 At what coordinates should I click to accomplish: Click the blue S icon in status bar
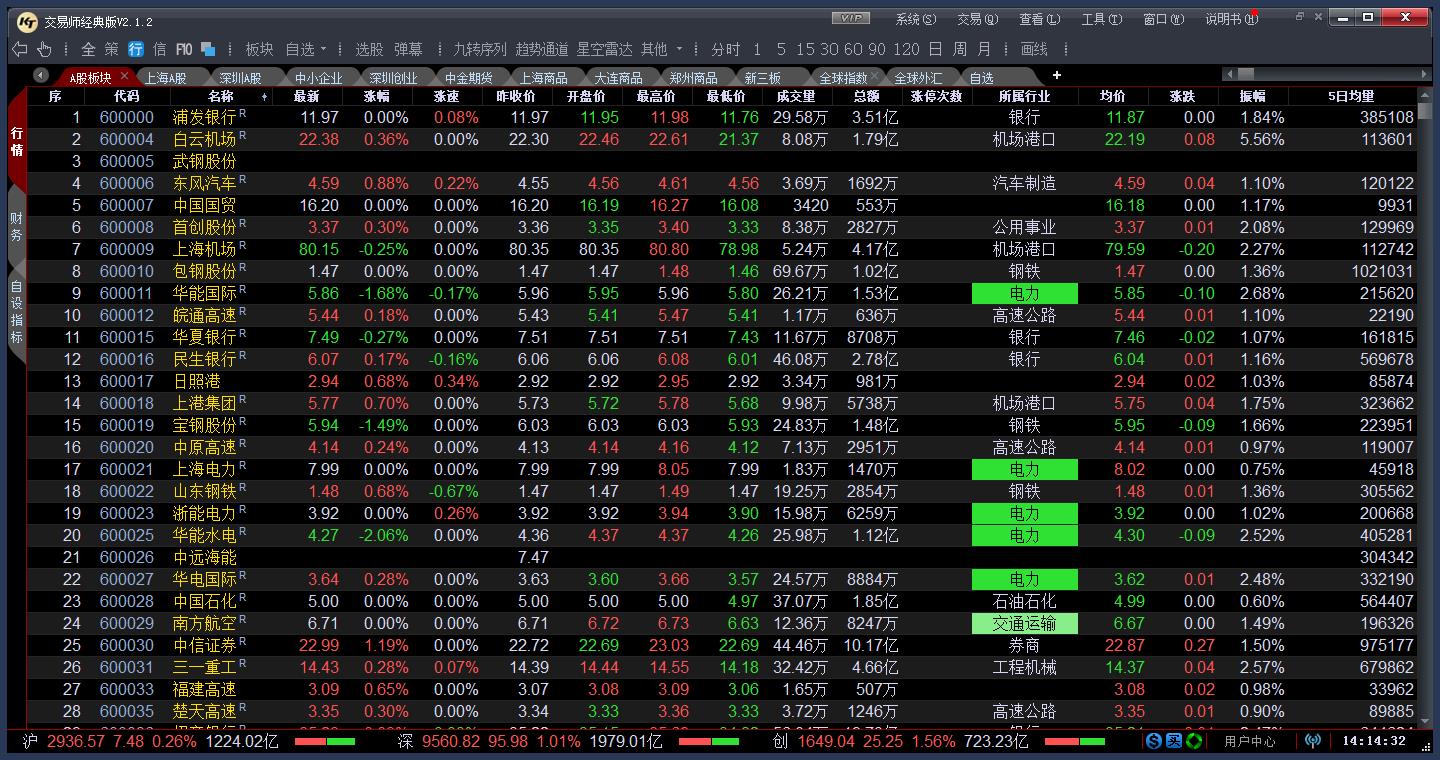point(1154,741)
